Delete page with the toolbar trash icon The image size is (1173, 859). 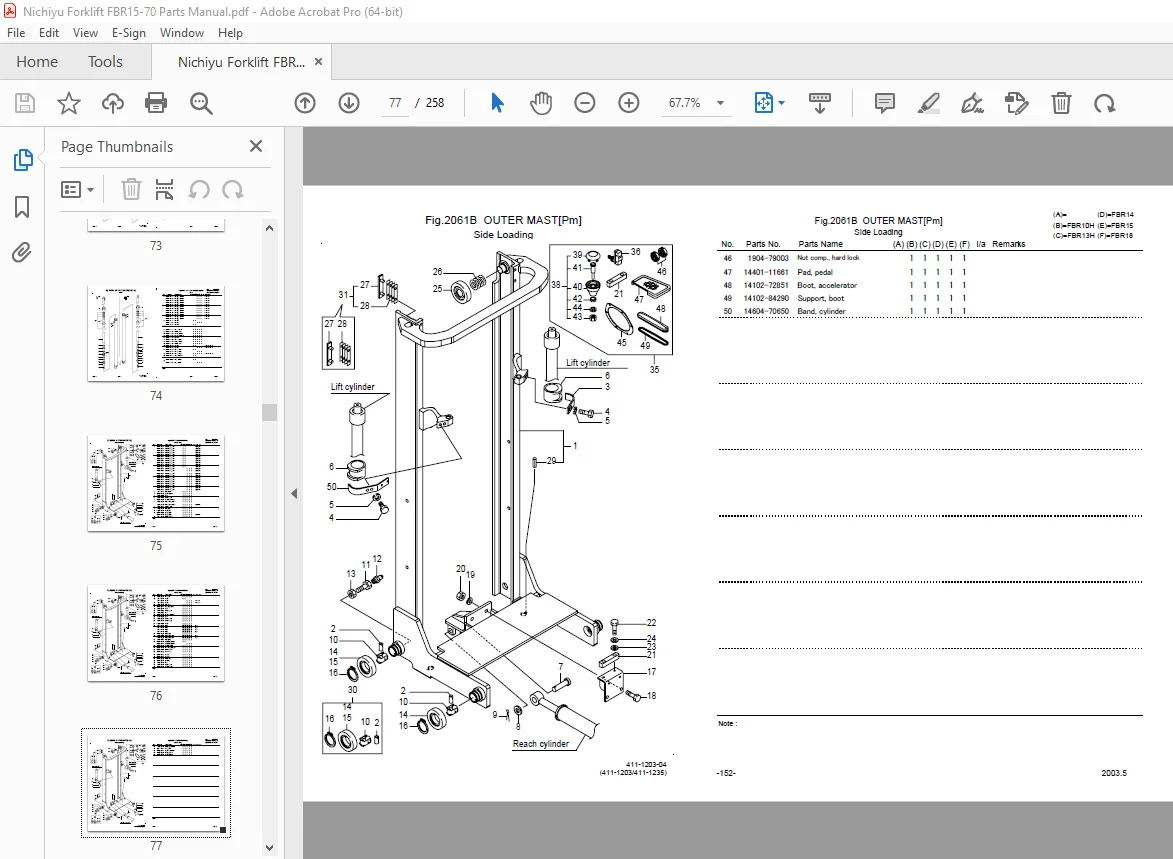[x=1061, y=103]
